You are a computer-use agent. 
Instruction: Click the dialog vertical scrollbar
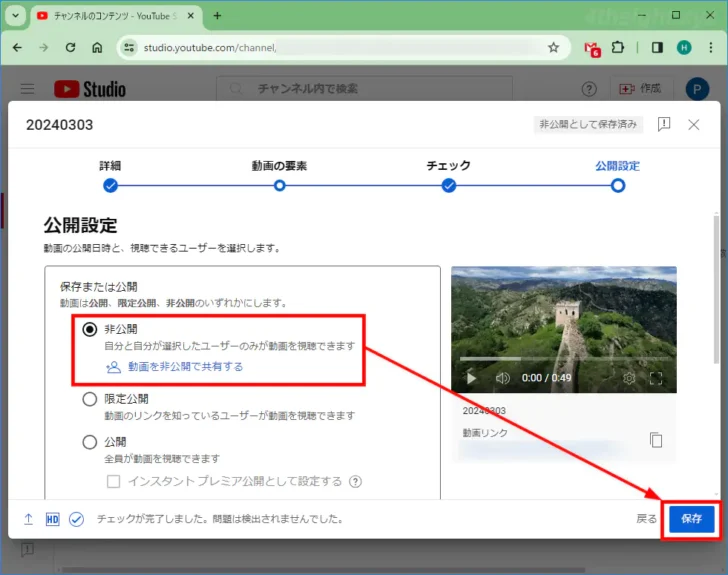pyautogui.click(x=716, y=288)
